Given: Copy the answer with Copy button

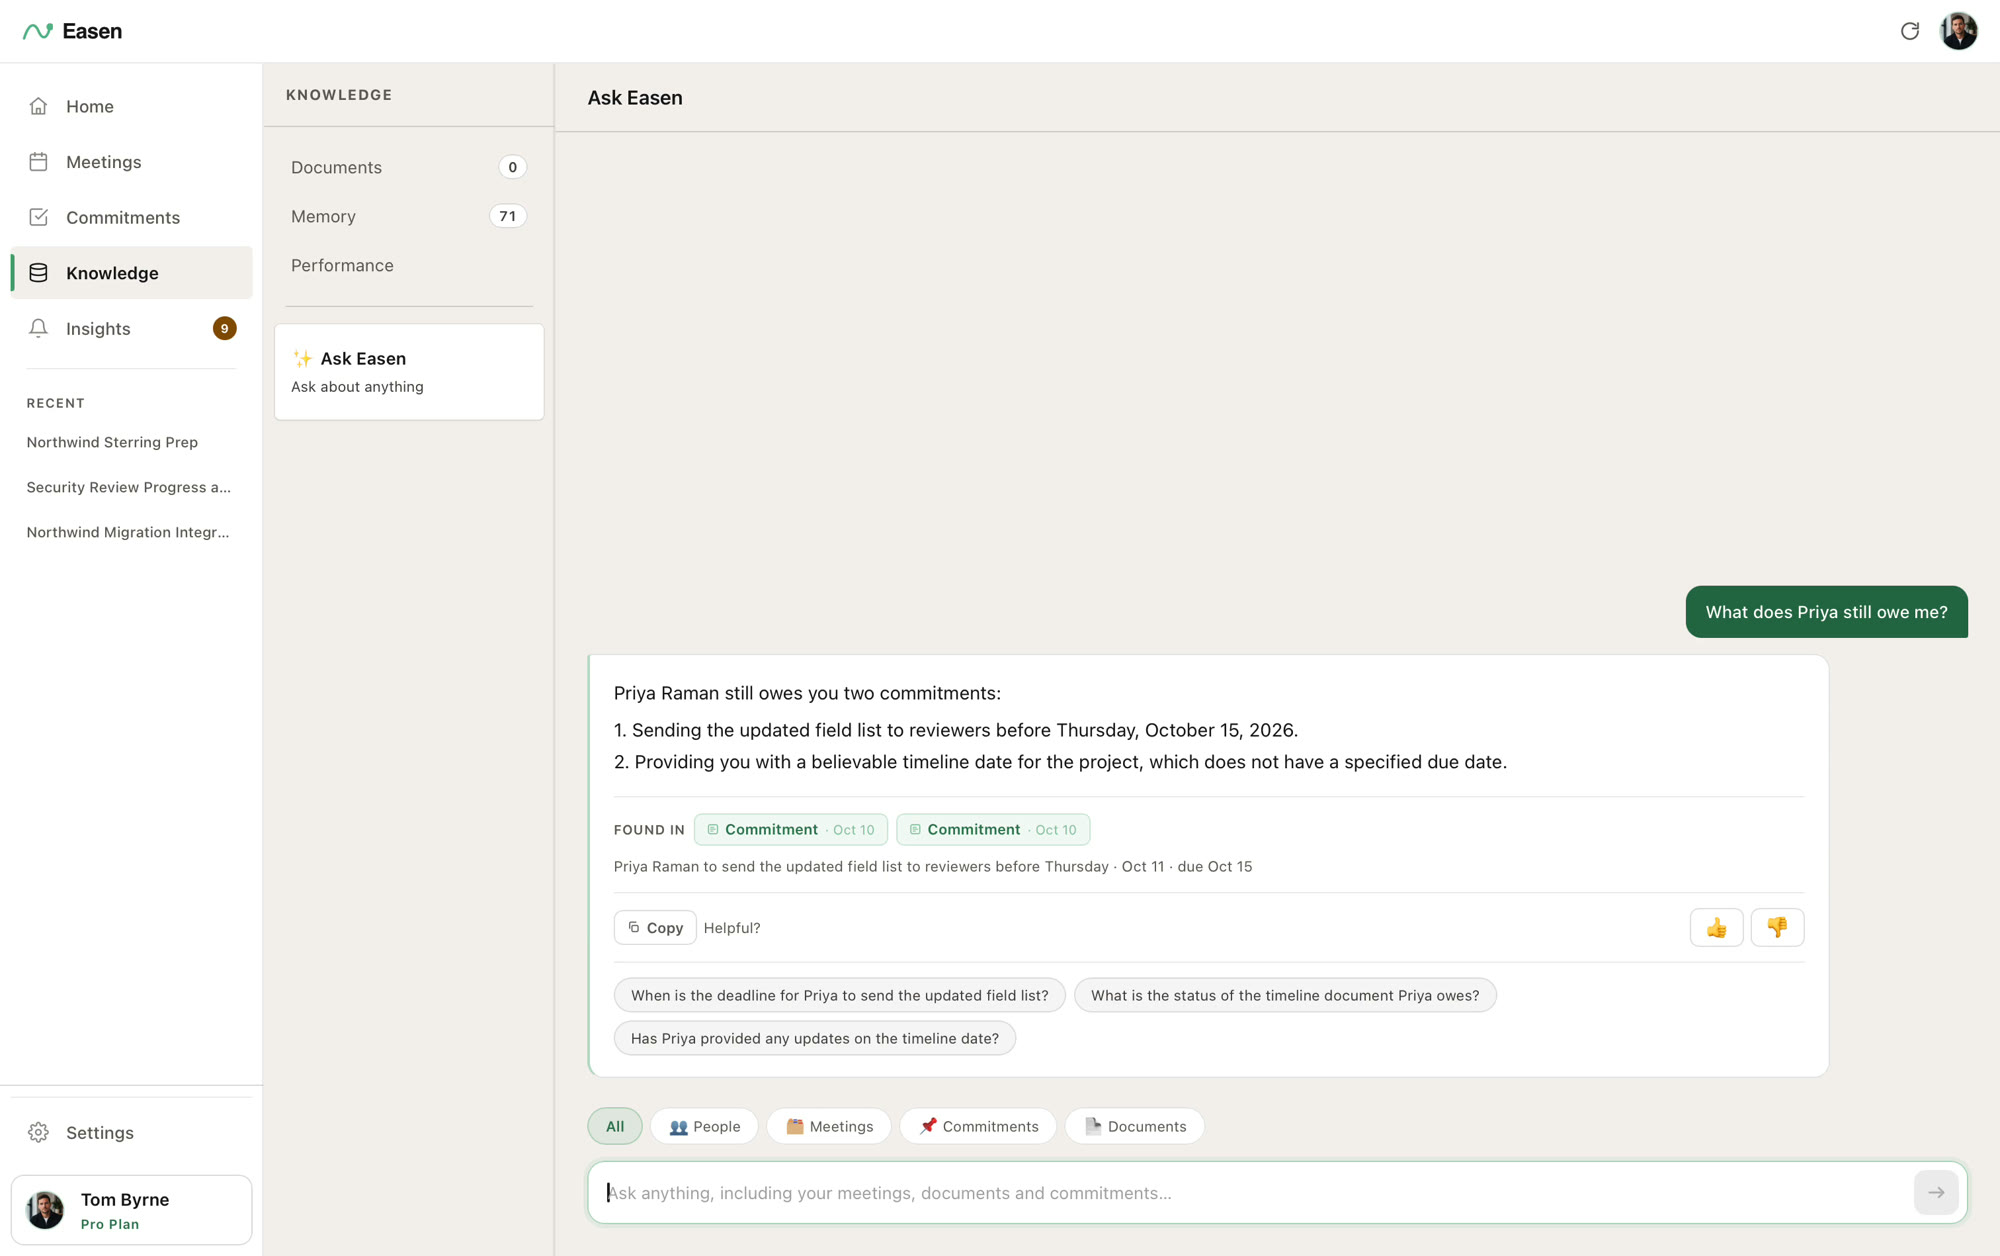Looking at the screenshot, I should 655,928.
